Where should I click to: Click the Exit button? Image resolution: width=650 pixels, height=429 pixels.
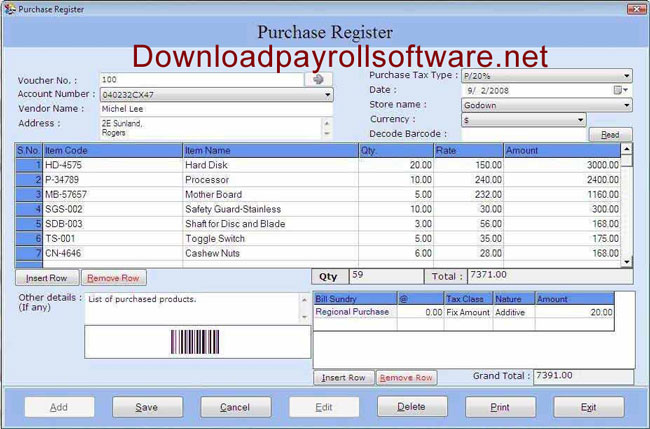pyautogui.click(x=589, y=407)
